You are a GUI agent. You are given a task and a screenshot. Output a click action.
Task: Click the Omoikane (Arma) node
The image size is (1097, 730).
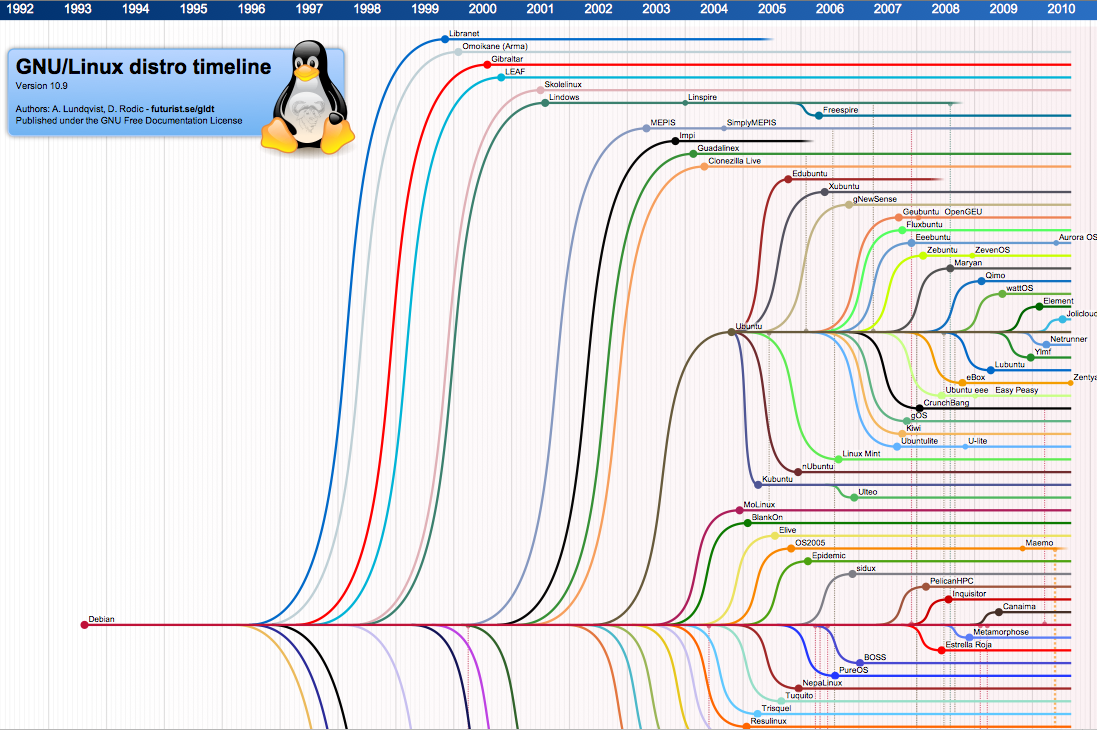pyautogui.click(x=458, y=52)
